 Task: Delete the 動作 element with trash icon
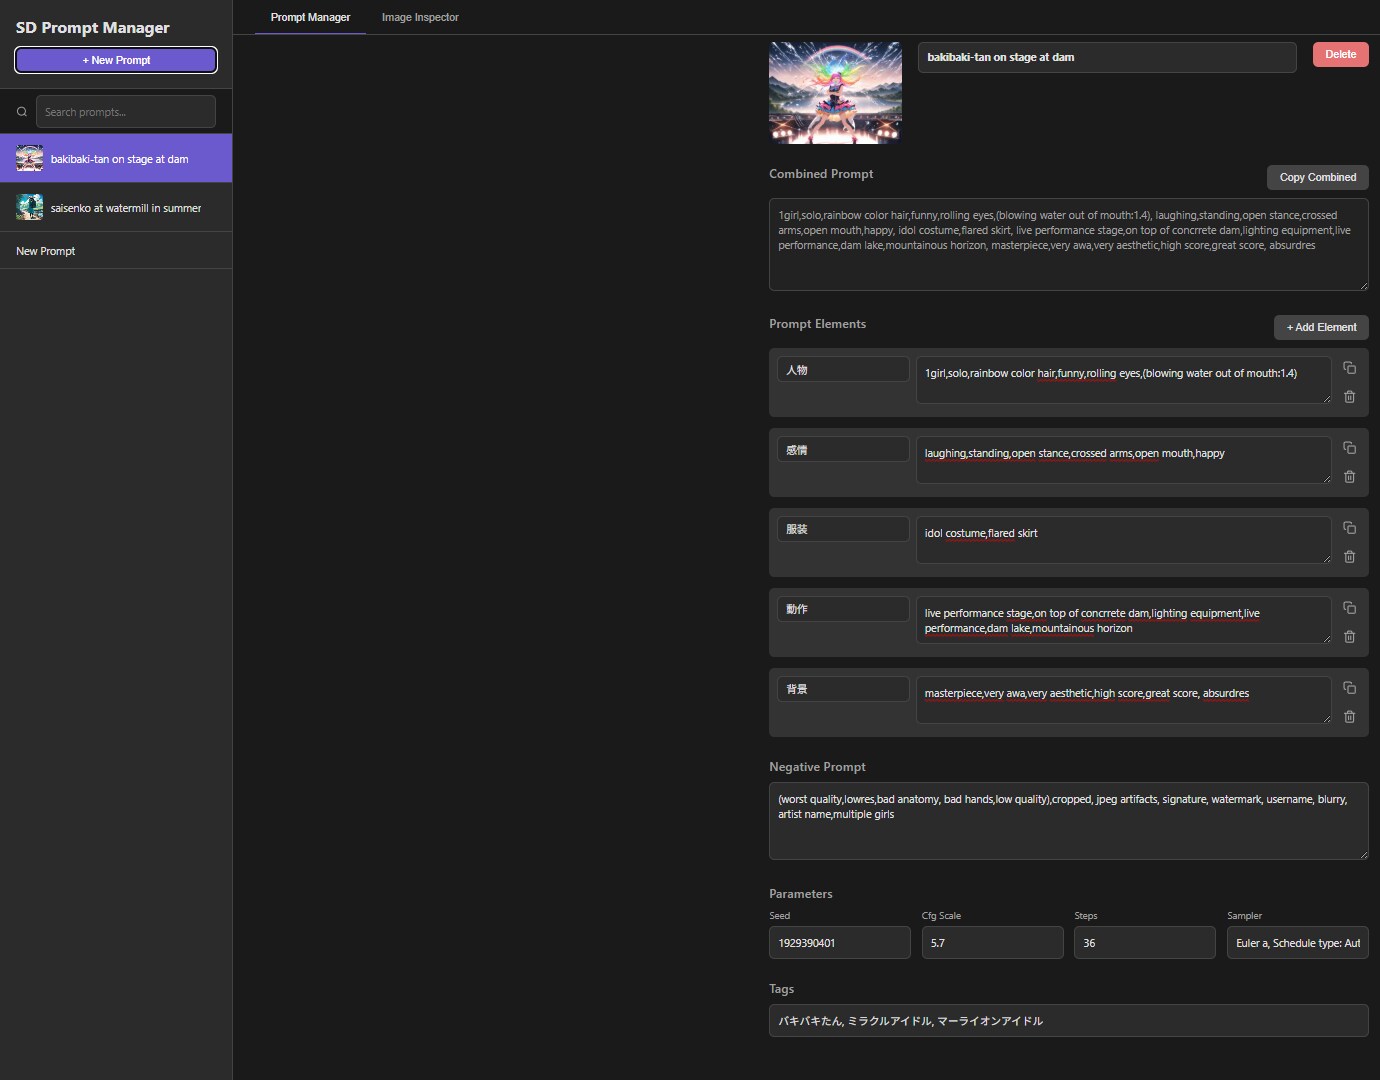pos(1349,637)
